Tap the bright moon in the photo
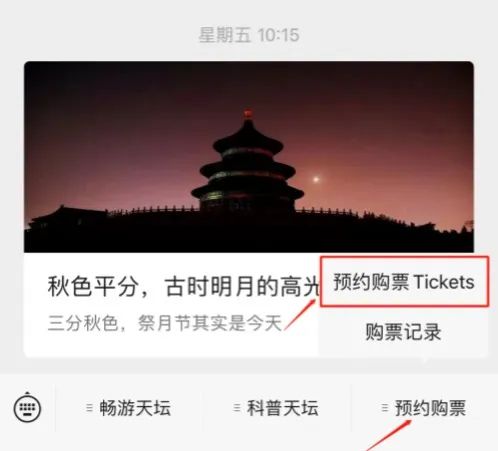498x451 pixels. 316,180
